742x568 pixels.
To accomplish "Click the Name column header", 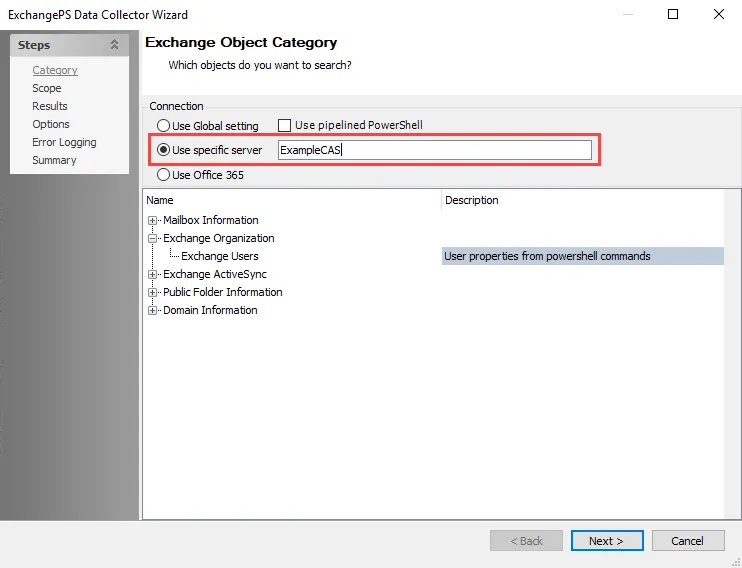I will (x=292, y=200).
